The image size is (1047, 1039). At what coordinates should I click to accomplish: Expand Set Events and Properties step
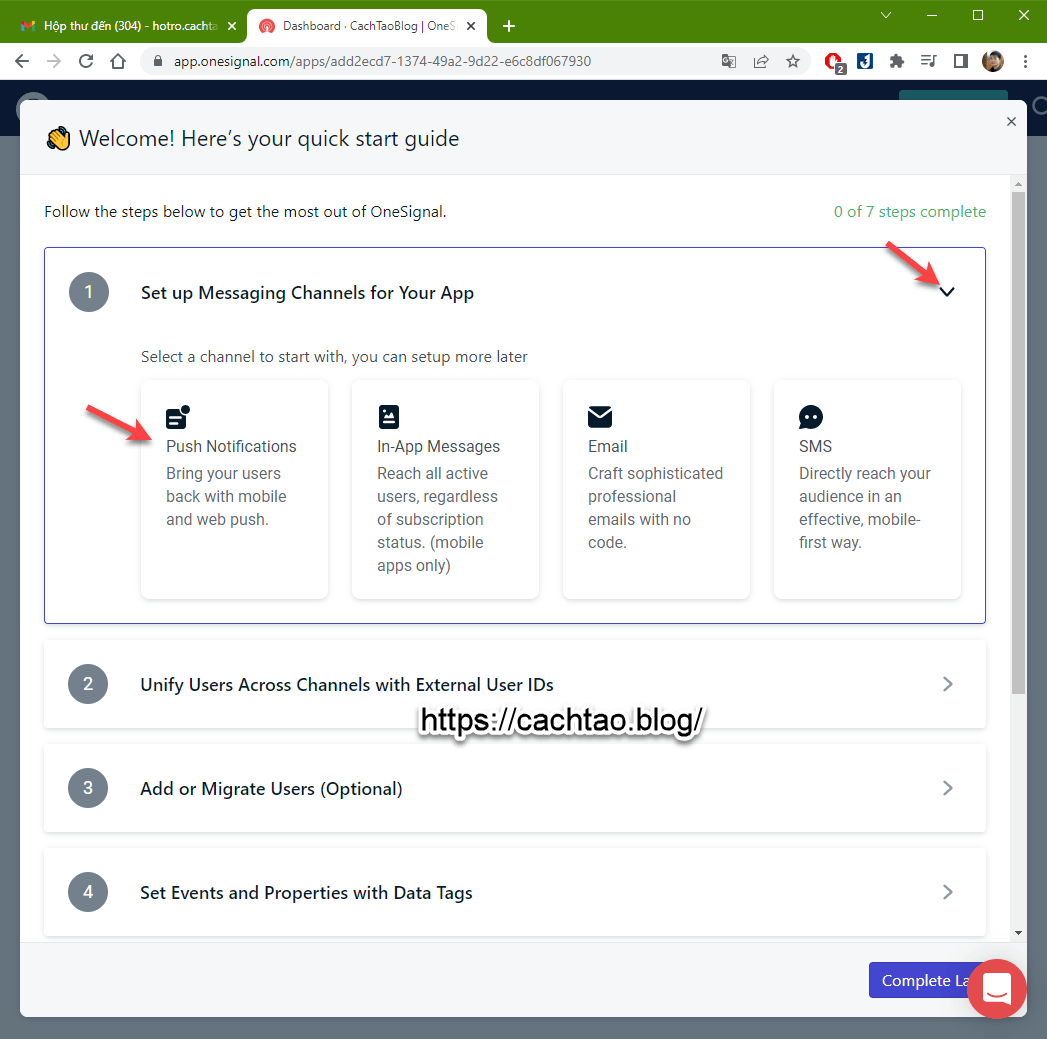(948, 892)
